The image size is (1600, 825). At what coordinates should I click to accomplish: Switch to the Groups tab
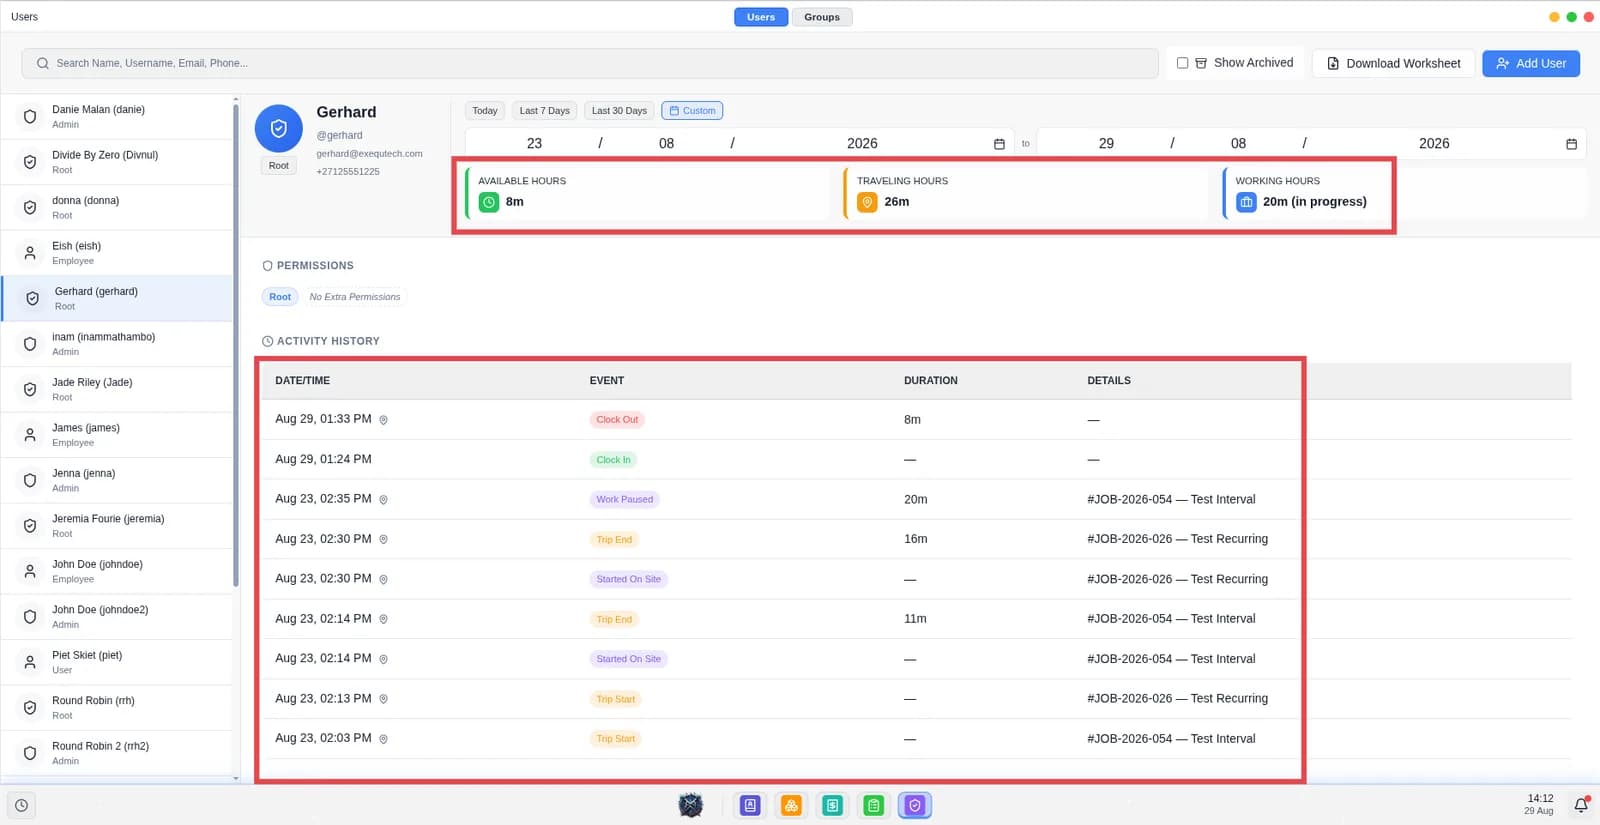(822, 17)
